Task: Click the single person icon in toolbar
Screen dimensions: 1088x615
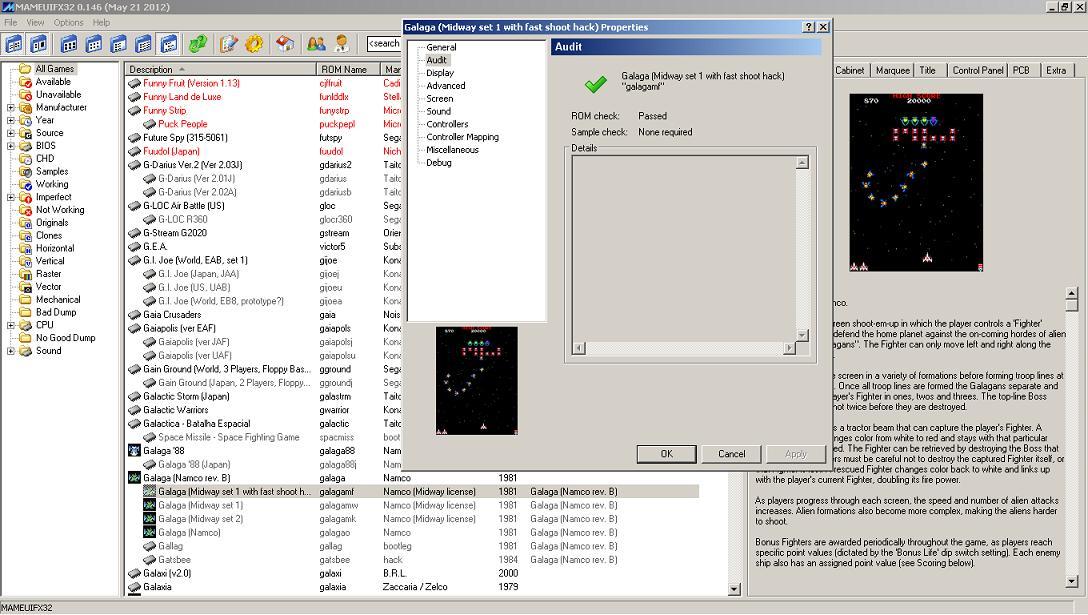Action: pyautogui.click(x=342, y=44)
